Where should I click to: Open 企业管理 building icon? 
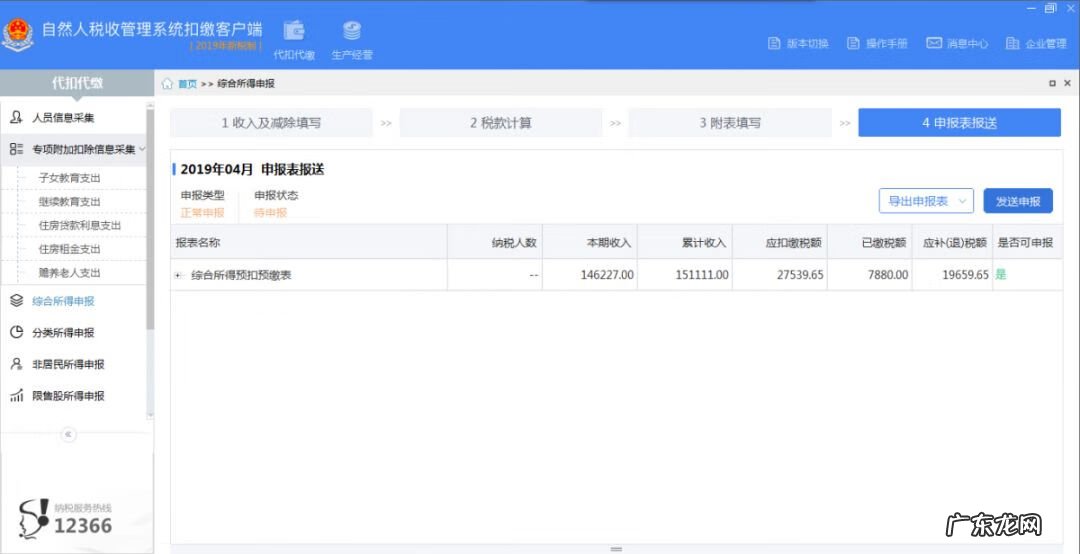click(x=1012, y=43)
